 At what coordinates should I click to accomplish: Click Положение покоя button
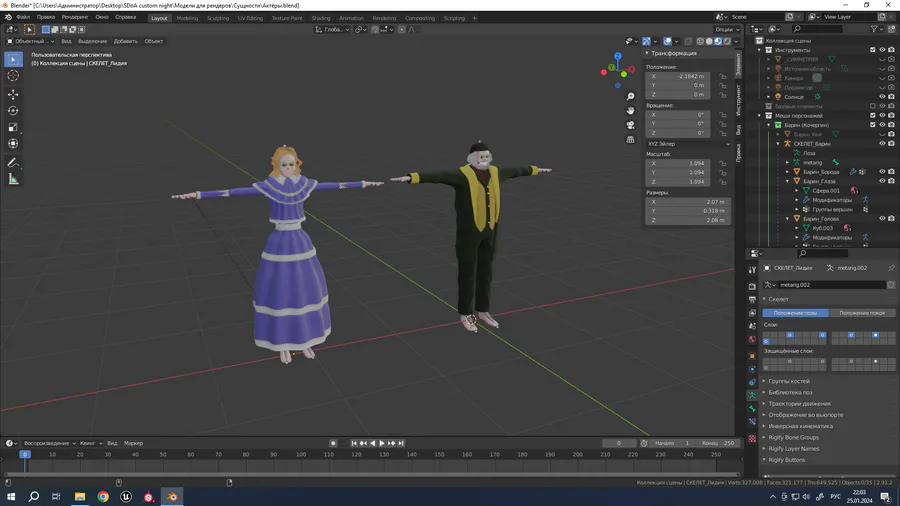[x=862, y=313]
